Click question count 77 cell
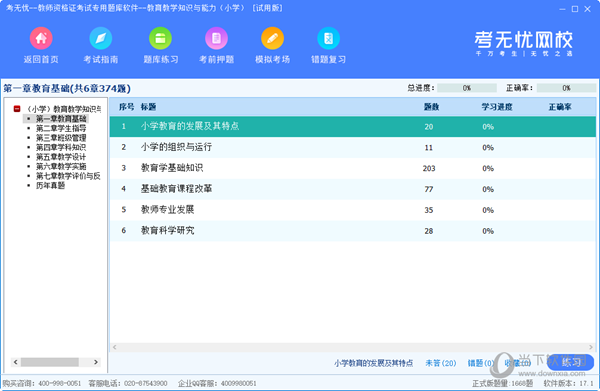 coord(429,189)
